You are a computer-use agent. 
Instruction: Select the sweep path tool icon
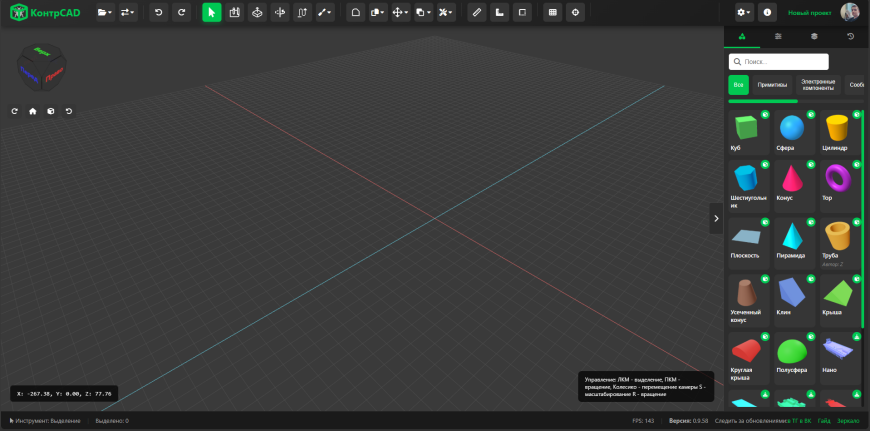(x=302, y=12)
